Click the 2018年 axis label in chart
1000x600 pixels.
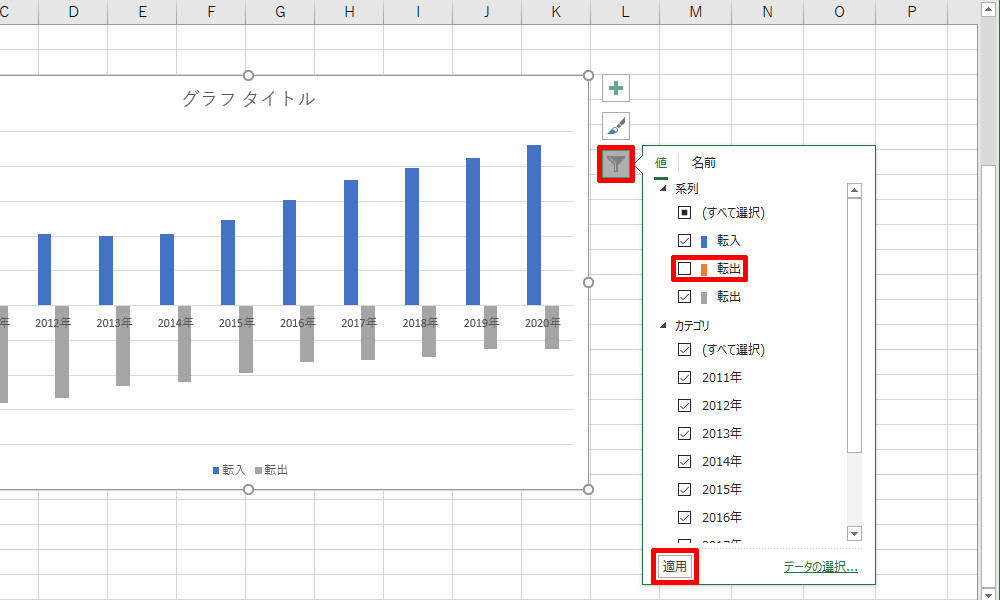point(420,323)
